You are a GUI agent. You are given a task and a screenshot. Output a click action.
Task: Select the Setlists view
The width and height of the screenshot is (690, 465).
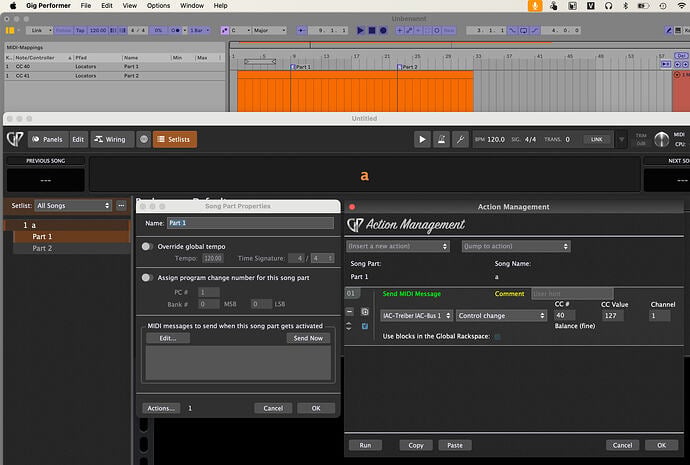pos(174,139)
